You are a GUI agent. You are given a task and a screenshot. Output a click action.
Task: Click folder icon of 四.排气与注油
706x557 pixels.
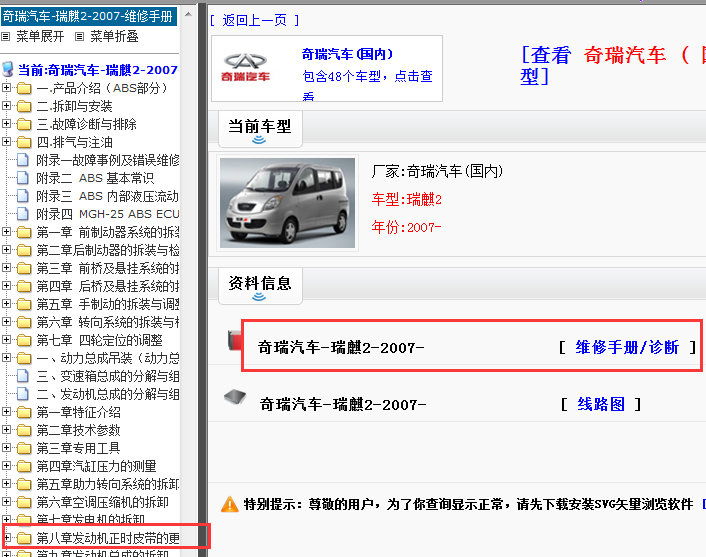24,142
